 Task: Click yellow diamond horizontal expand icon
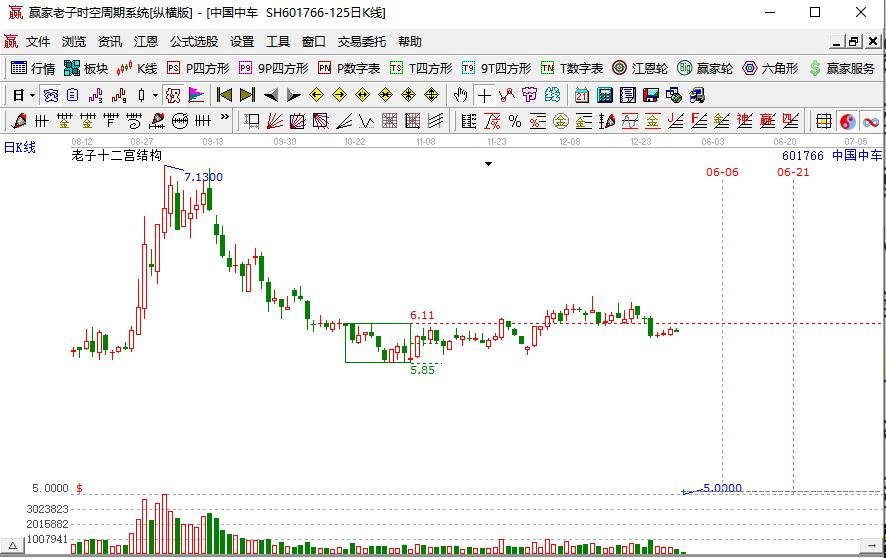363,95
